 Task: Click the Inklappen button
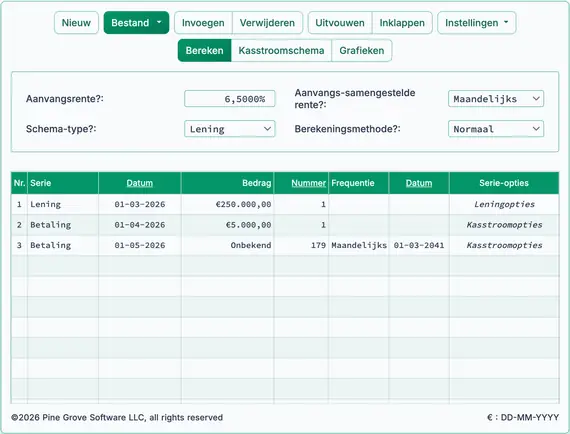point(402,23)
